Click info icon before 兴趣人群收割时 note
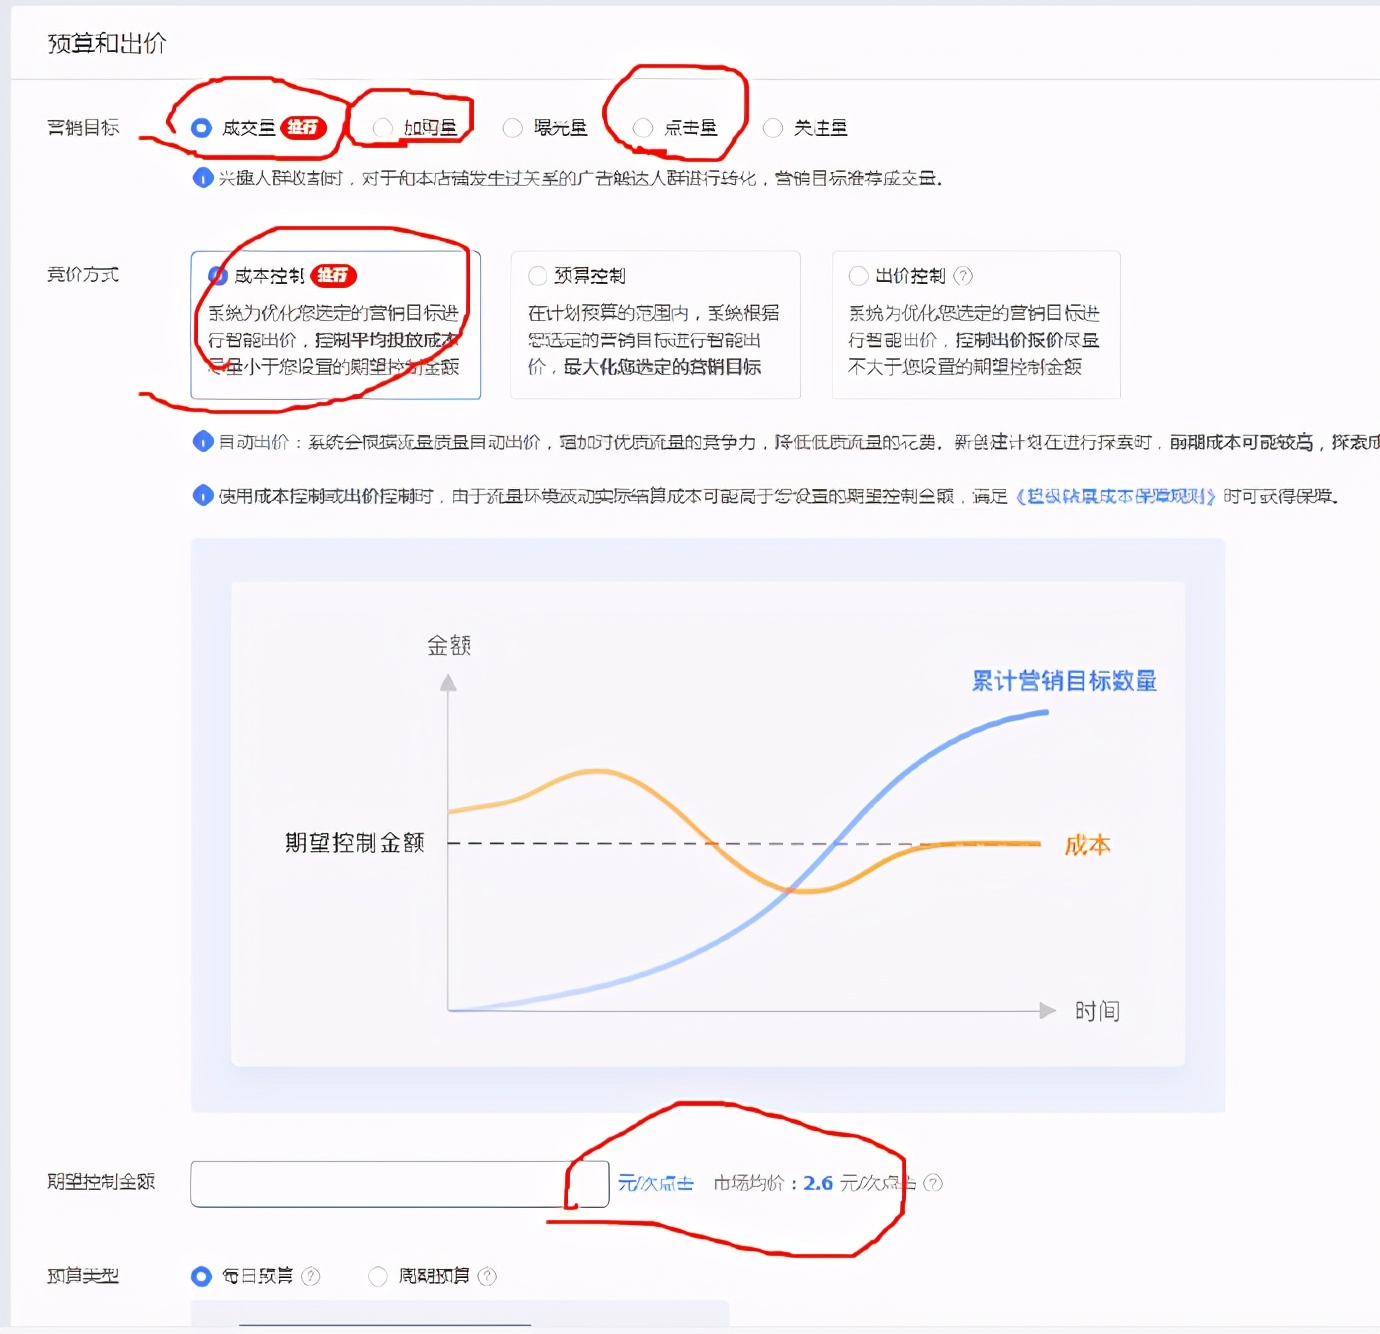The height and width of the screenshot is (1334, 1380). point(202,178)
